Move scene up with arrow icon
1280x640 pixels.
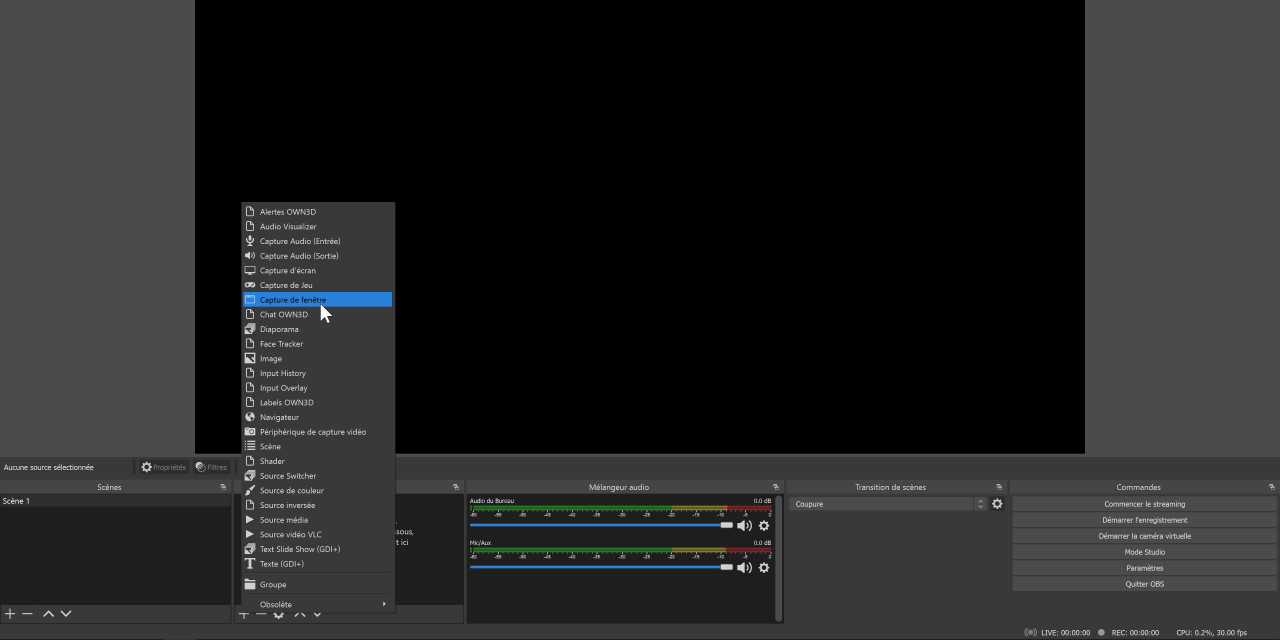coord(48,614)
